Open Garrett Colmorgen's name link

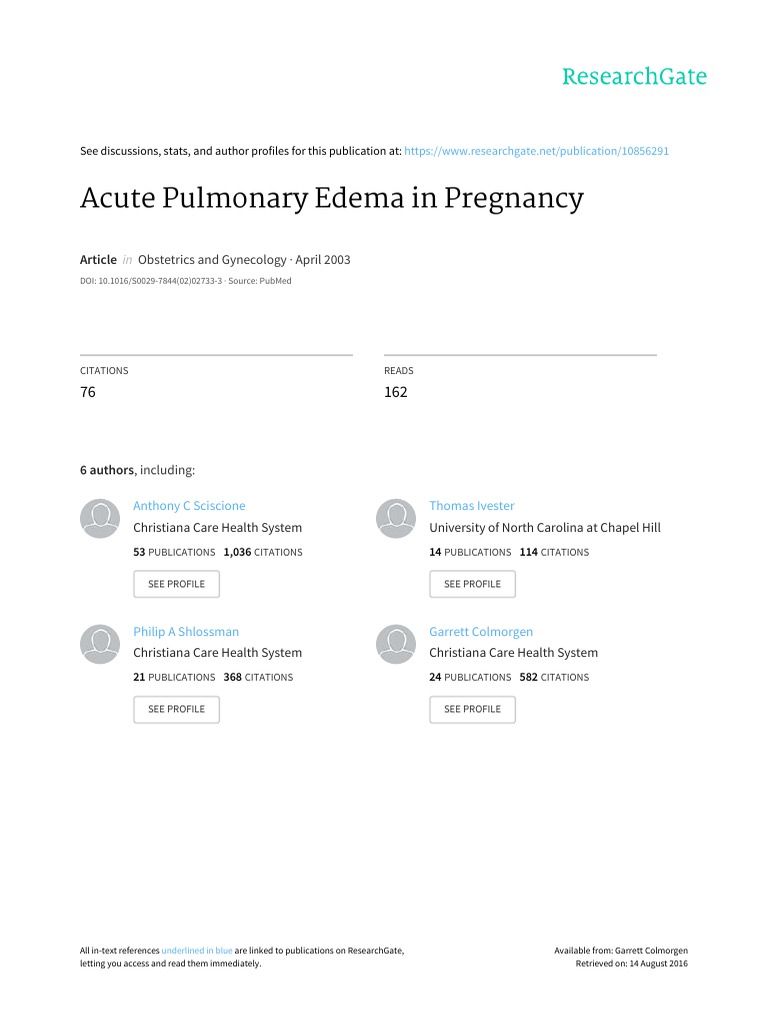(481, 631)
